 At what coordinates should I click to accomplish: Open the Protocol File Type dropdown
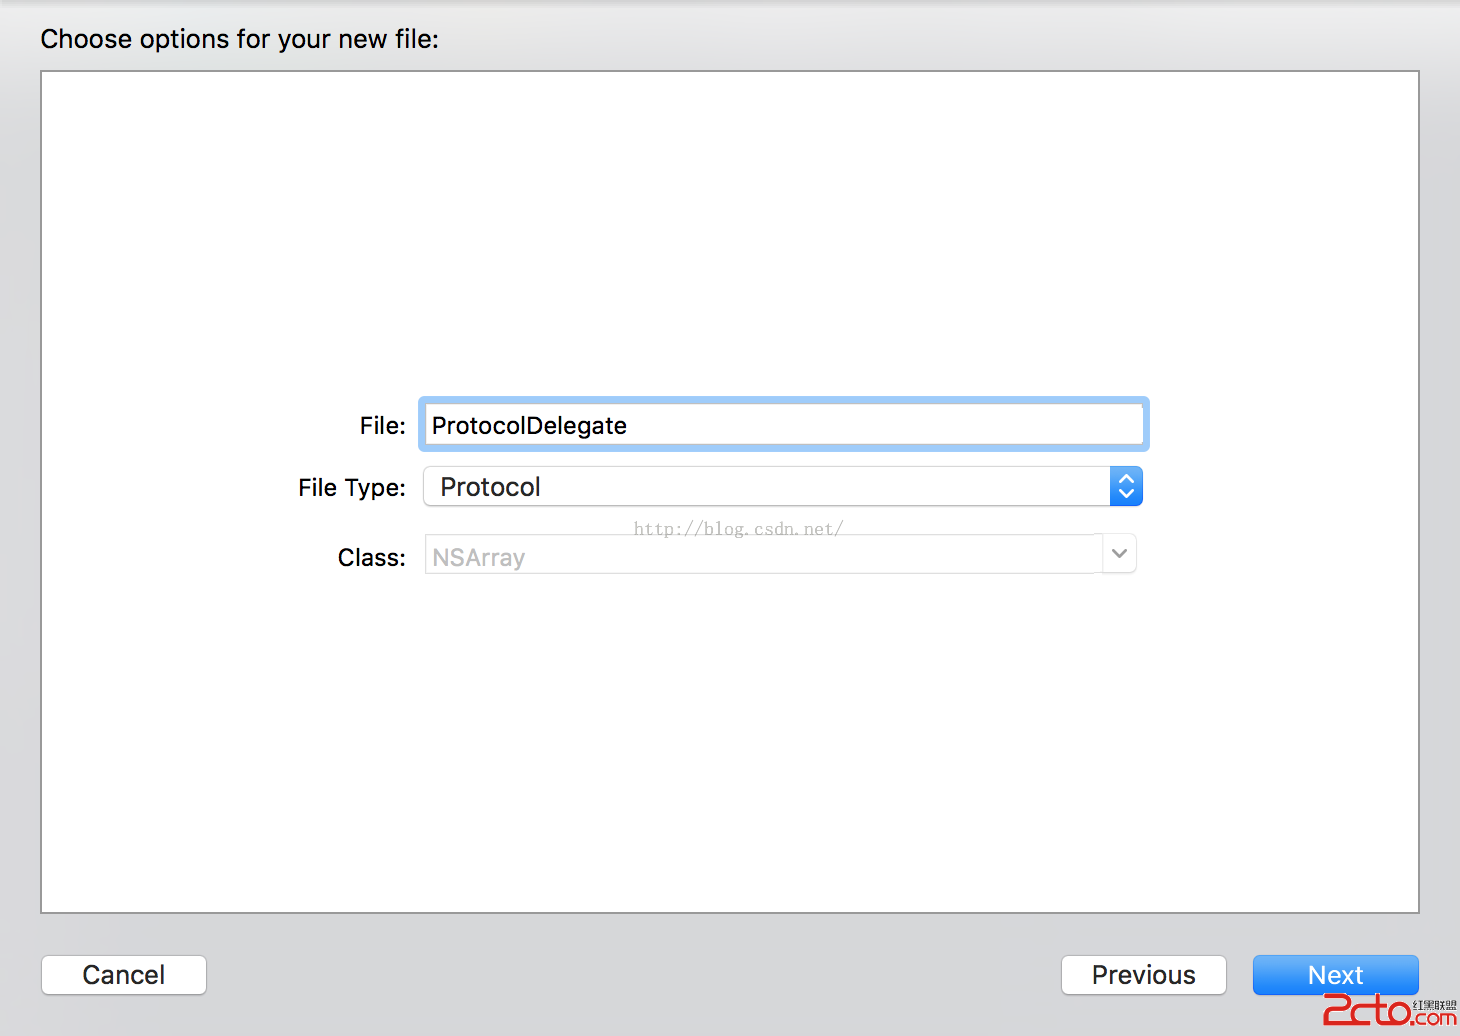[770, 487]
